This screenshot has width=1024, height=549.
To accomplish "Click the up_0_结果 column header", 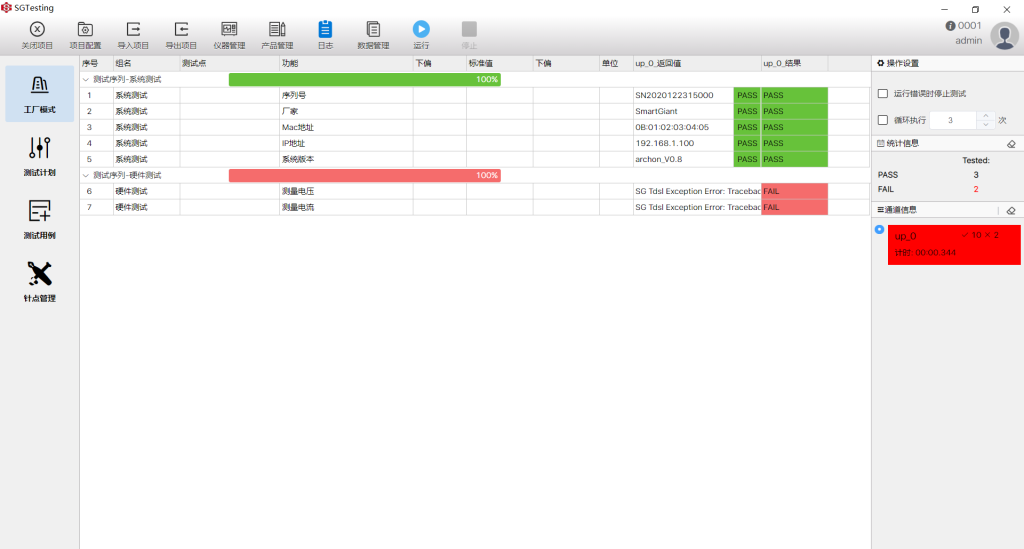I will point(794,63).
